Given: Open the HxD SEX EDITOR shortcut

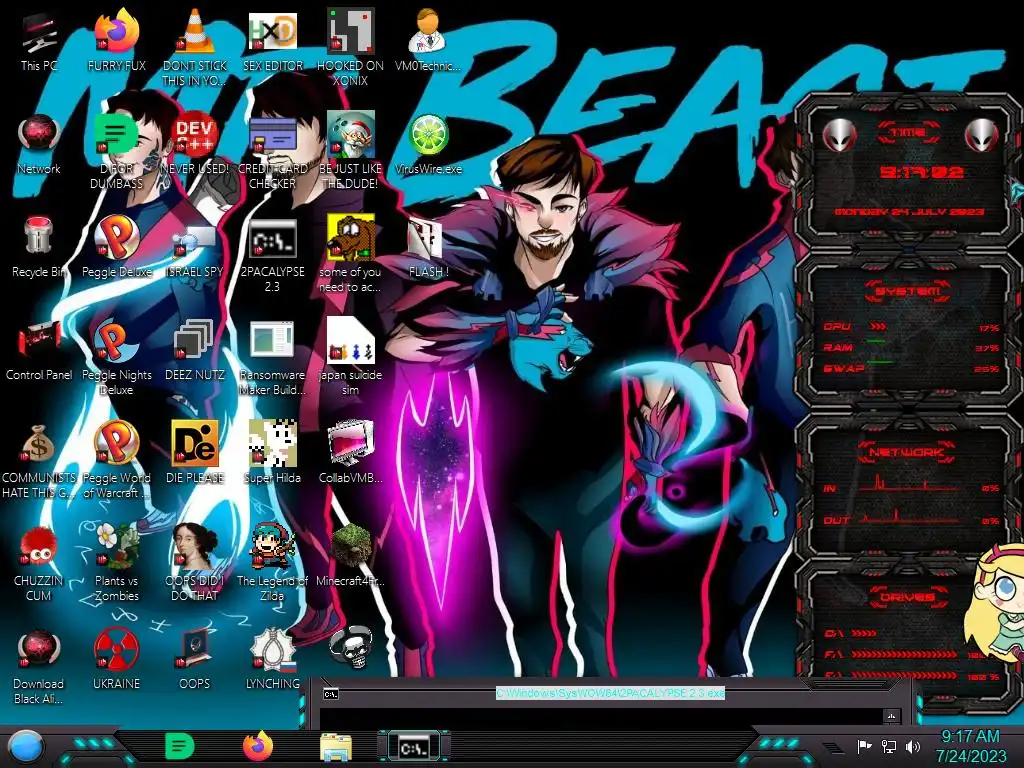Looking at the screenshot, I should tap(272, 42).
